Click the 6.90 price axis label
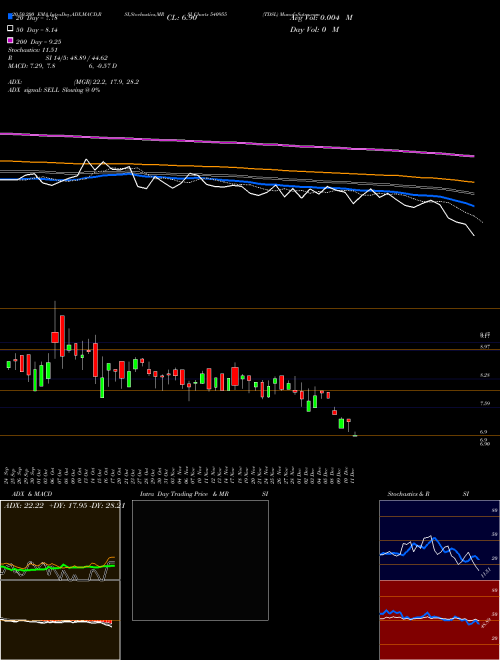This screenshot has height=660, width=500. [x=484, y=444]
